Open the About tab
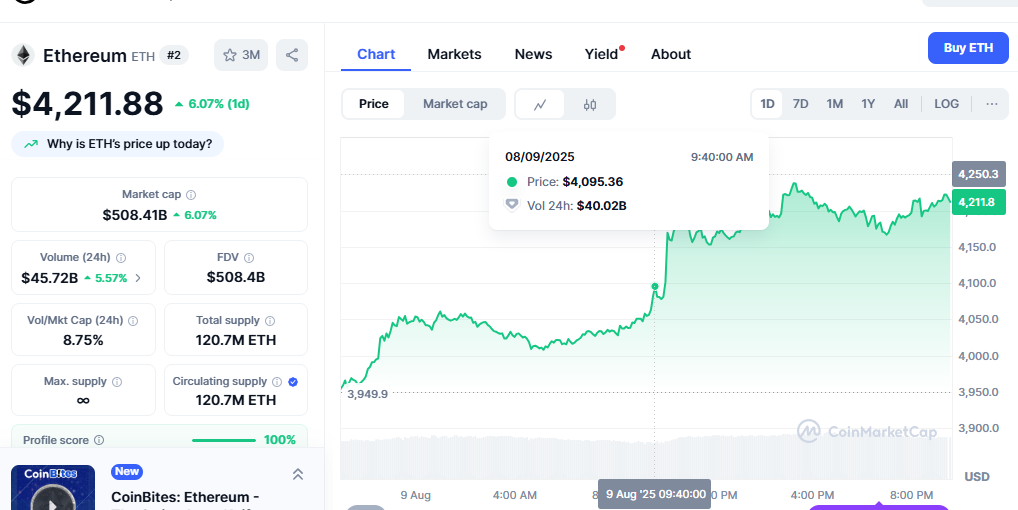The height and width of the screenshot is (510, 1018). point(671,54)
